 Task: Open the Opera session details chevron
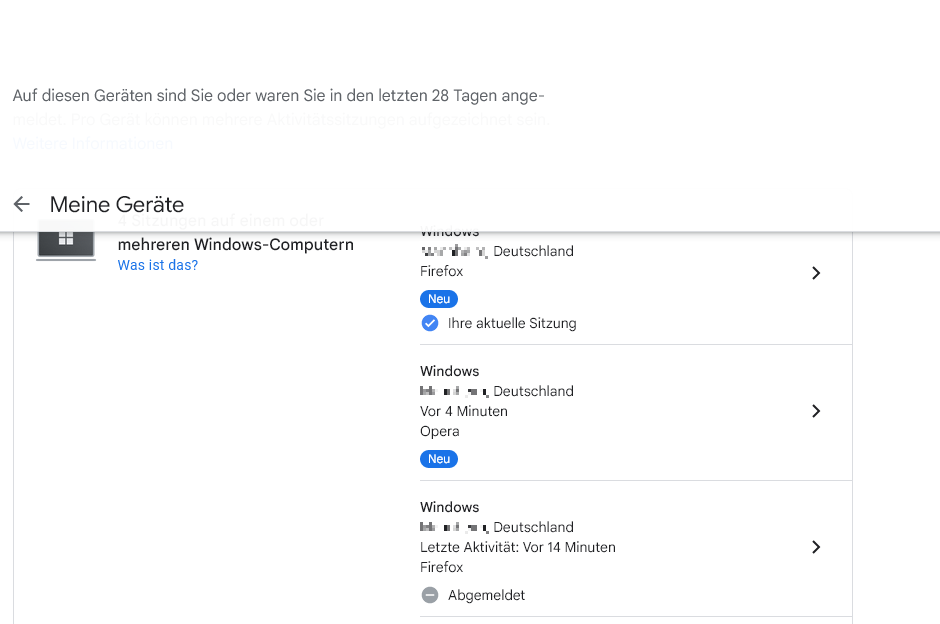(816, 411)
